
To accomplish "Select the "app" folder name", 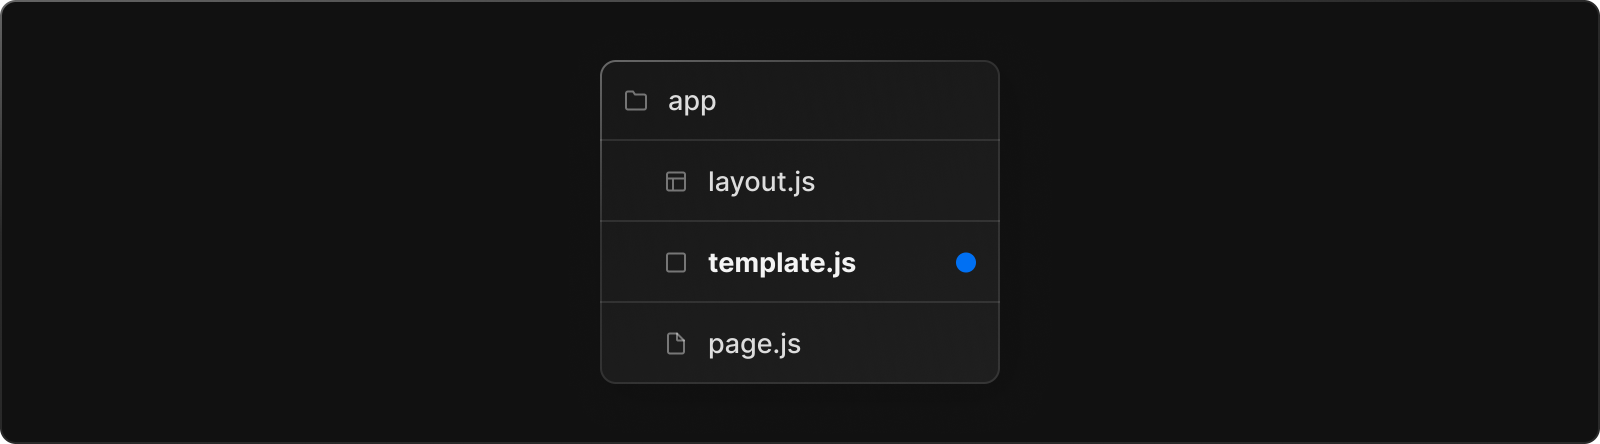I will click(692, 101).
